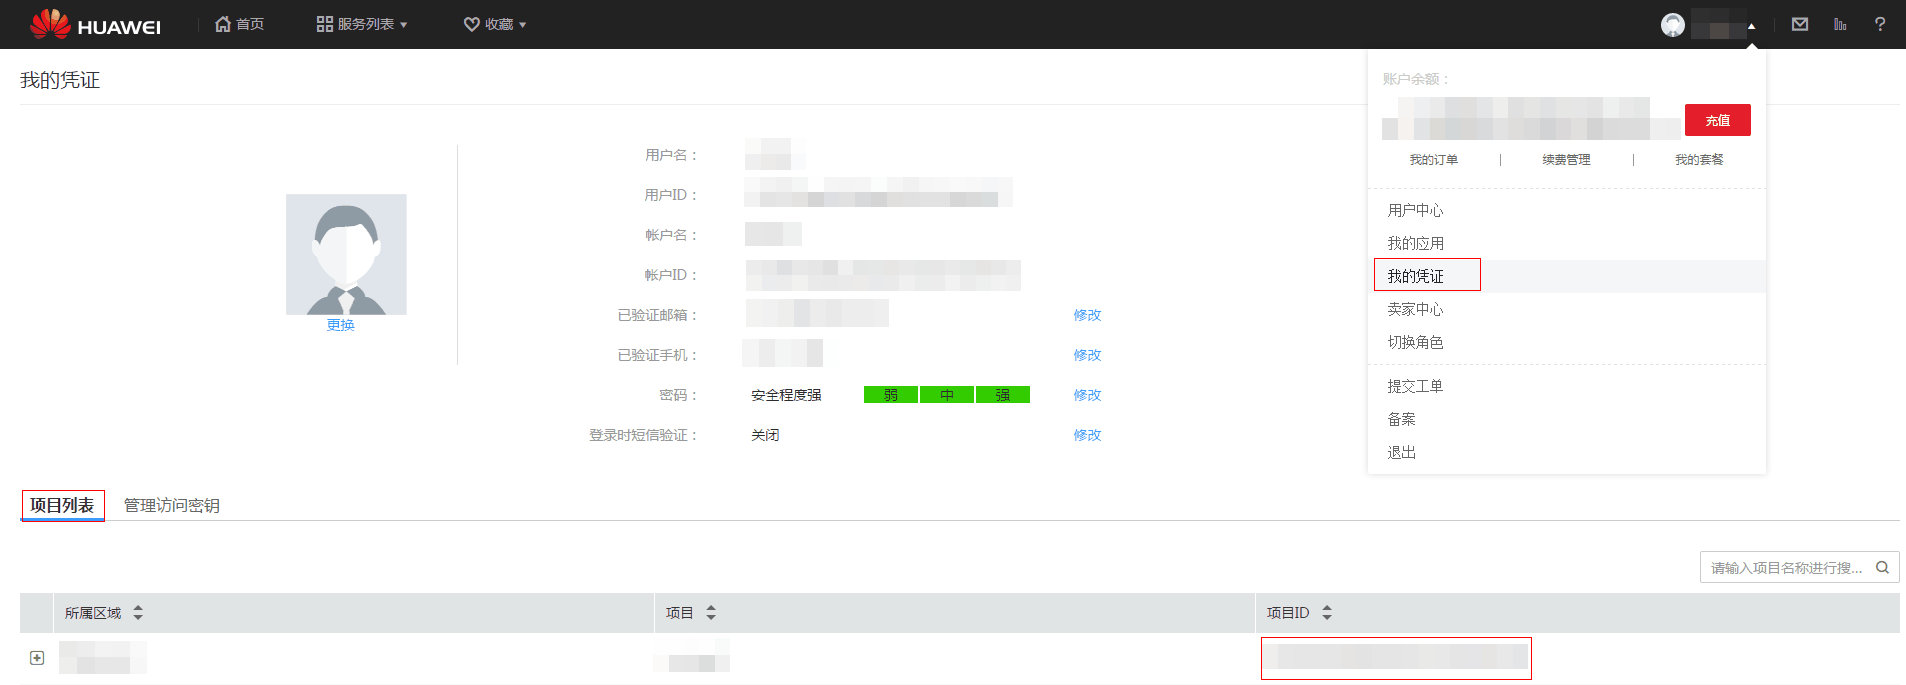Click the user avatar in top bar
Screen dimensions: 1906x685
(x=1673, y=25)
